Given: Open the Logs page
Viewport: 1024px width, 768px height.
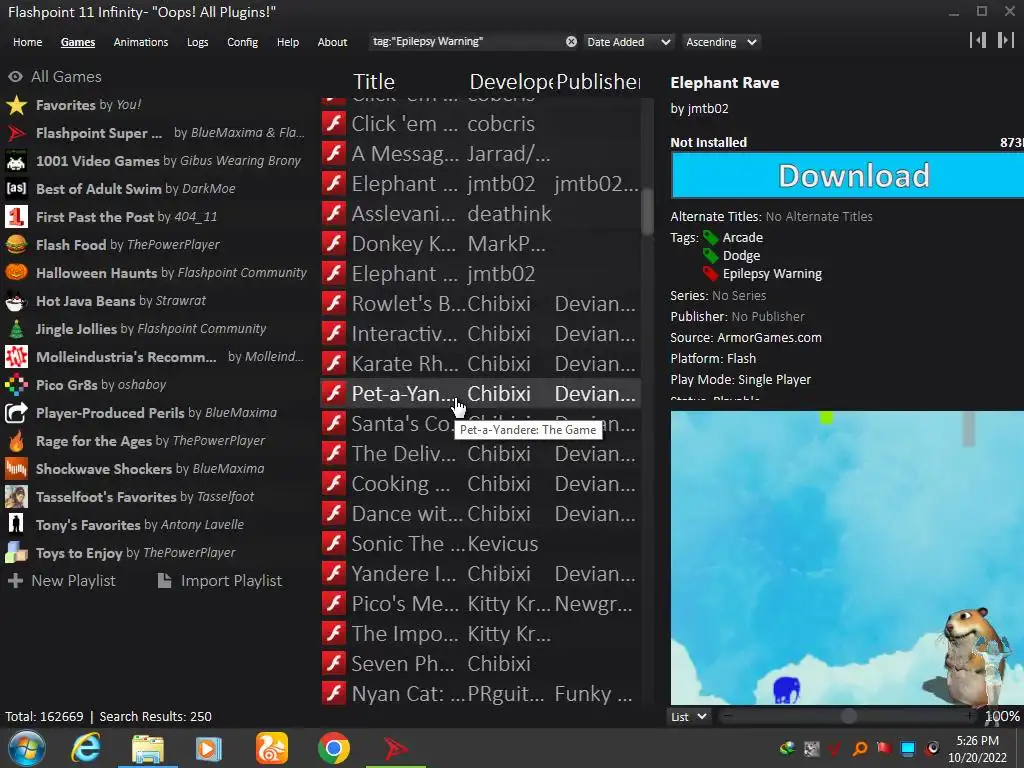Looking at the screenshot, I should (x=197, y=42).
